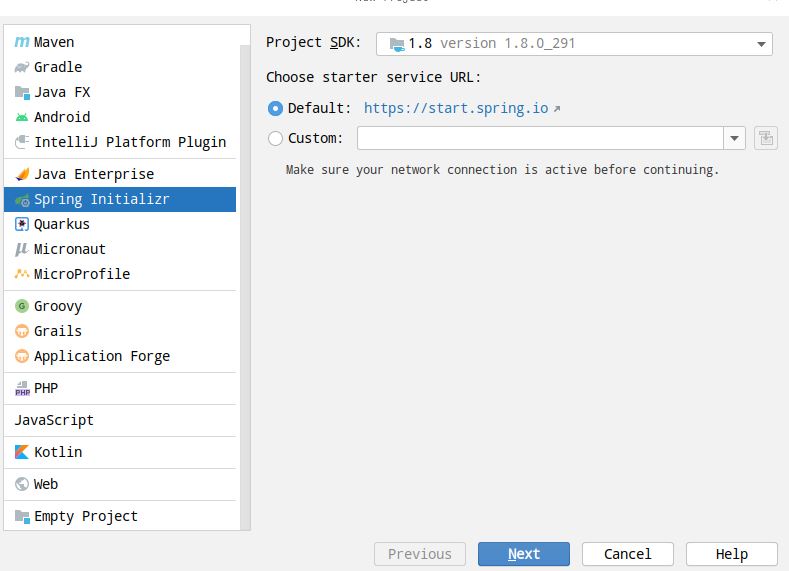Click the project list vertical scrollbar
Viewport: 789px width, 571px height.
click(x=245, y=287)
